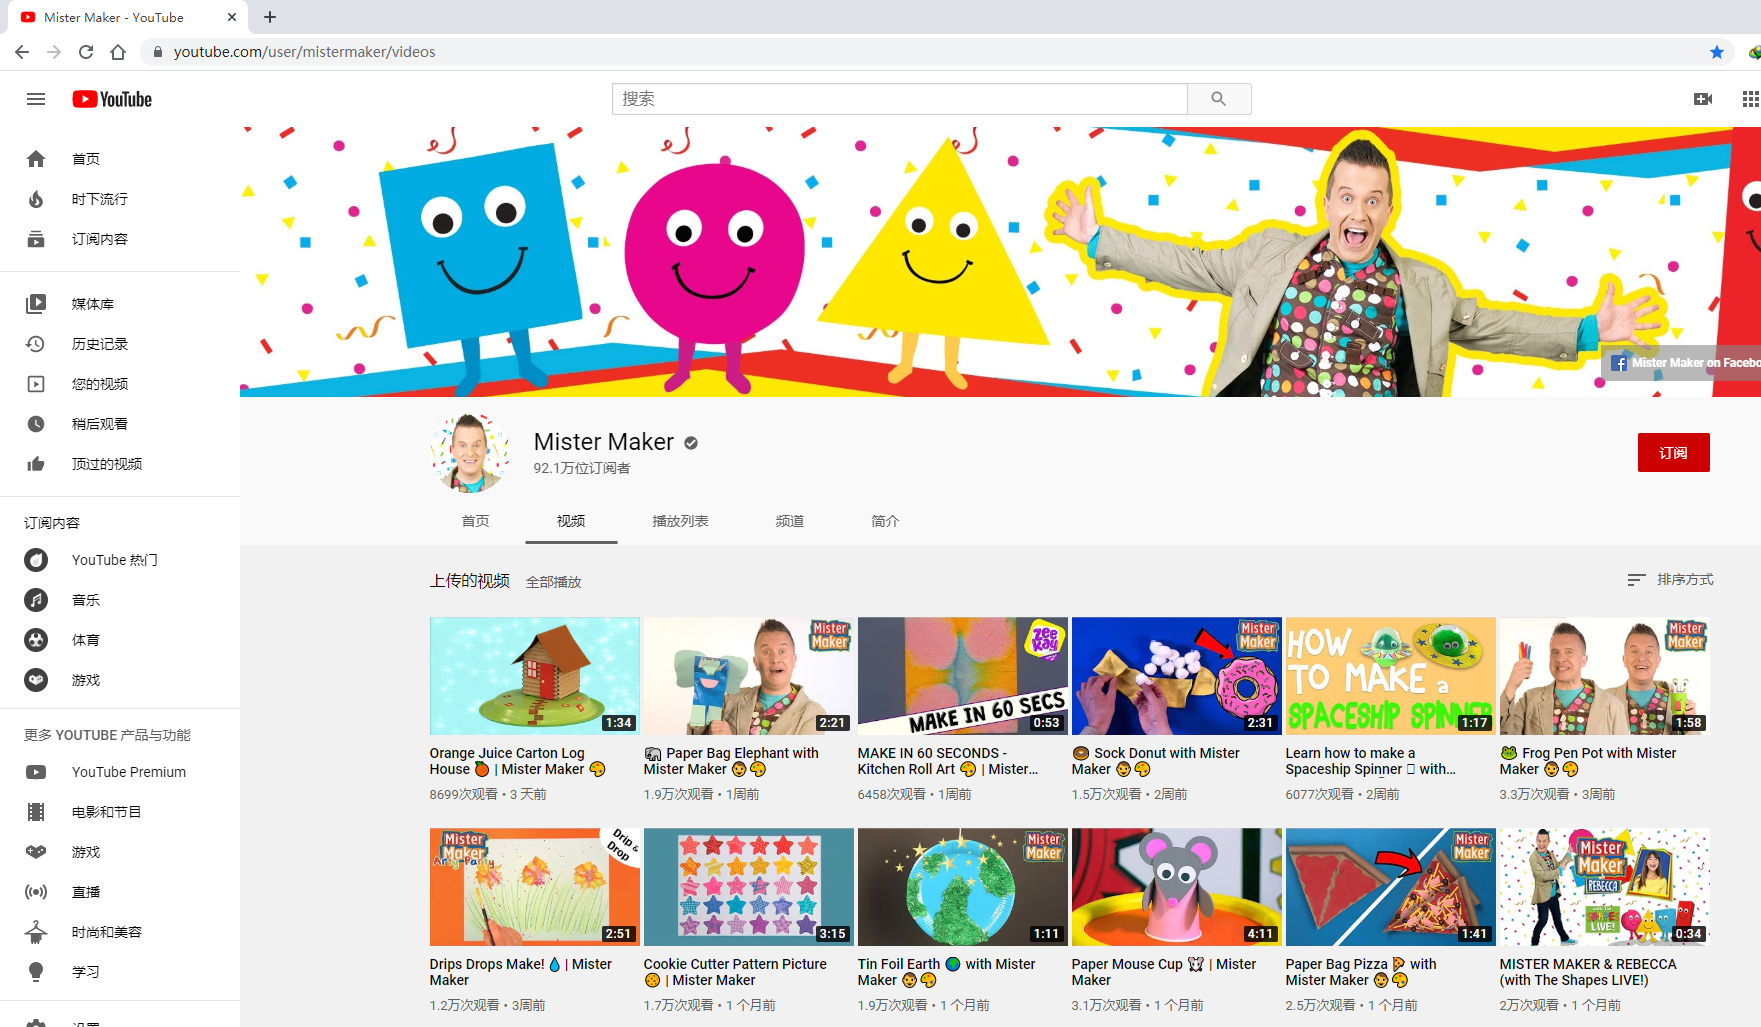The width and height of the screenshot is (1761, 1027).
Task: Open 学习 learning in sidebar
Action: 120,972
